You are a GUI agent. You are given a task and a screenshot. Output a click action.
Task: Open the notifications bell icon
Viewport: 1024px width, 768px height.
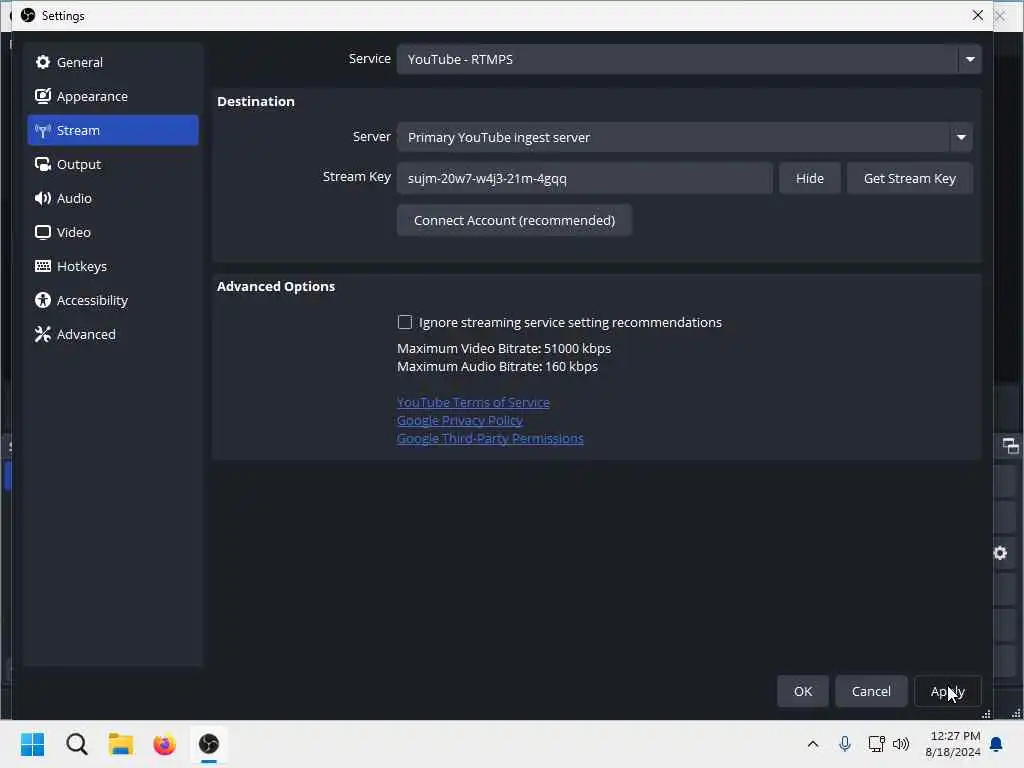point(997,744)
